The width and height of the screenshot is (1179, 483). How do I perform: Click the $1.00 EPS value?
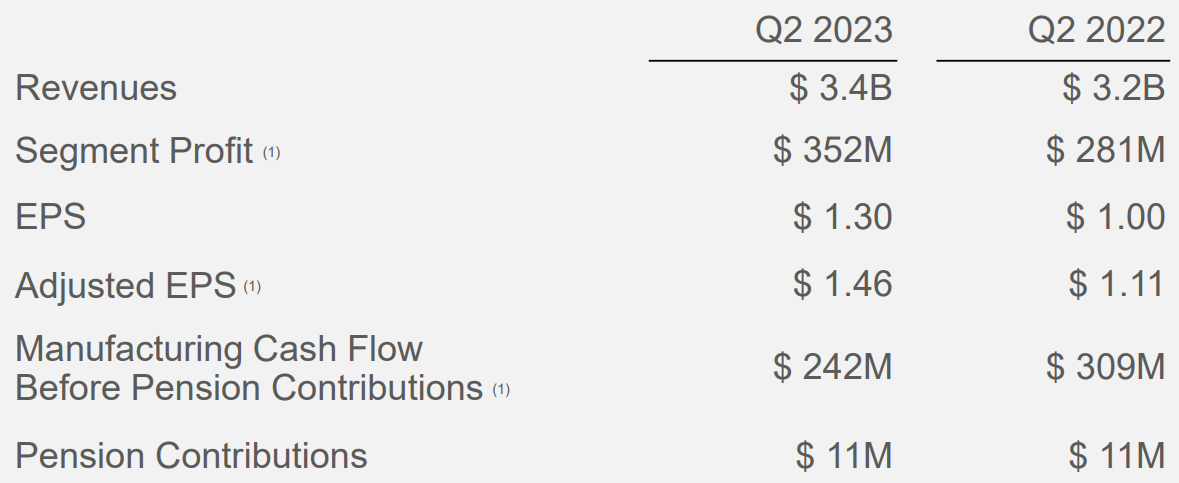pyautogui.click(x=1115, y=217)
